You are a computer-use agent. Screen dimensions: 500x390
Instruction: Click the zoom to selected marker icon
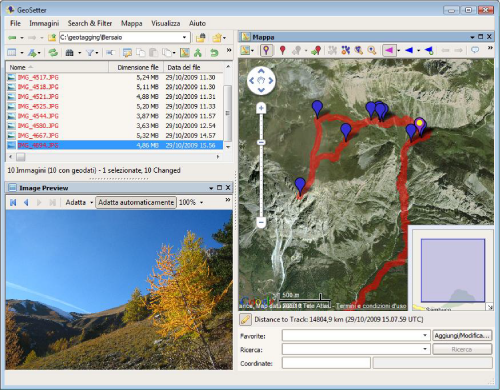[359, 50]
